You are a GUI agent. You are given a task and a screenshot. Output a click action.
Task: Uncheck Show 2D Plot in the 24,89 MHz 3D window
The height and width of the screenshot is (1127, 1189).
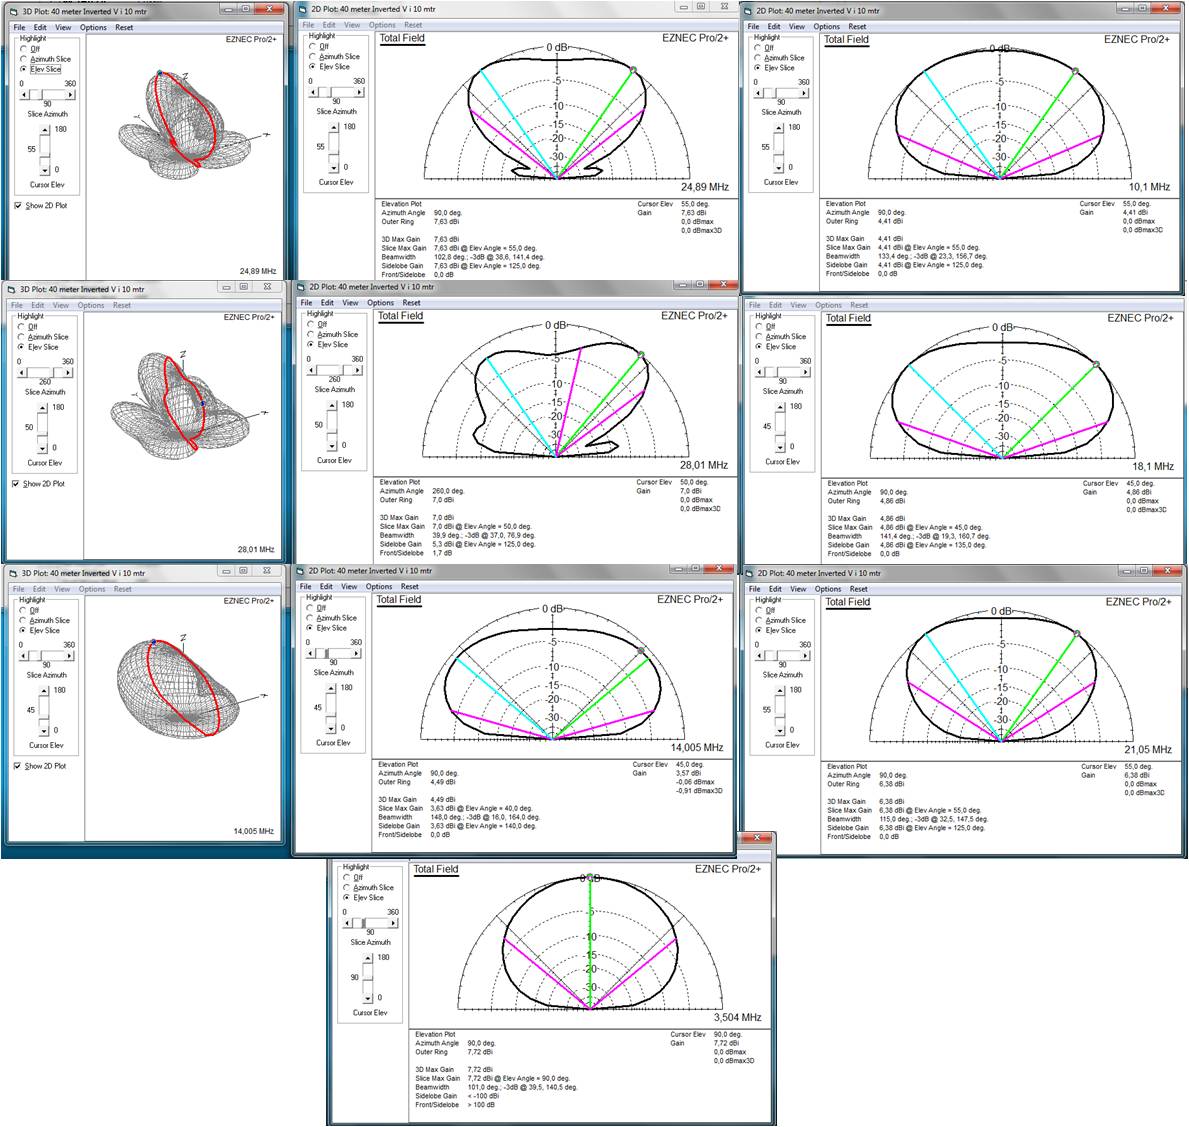[19, 206]
